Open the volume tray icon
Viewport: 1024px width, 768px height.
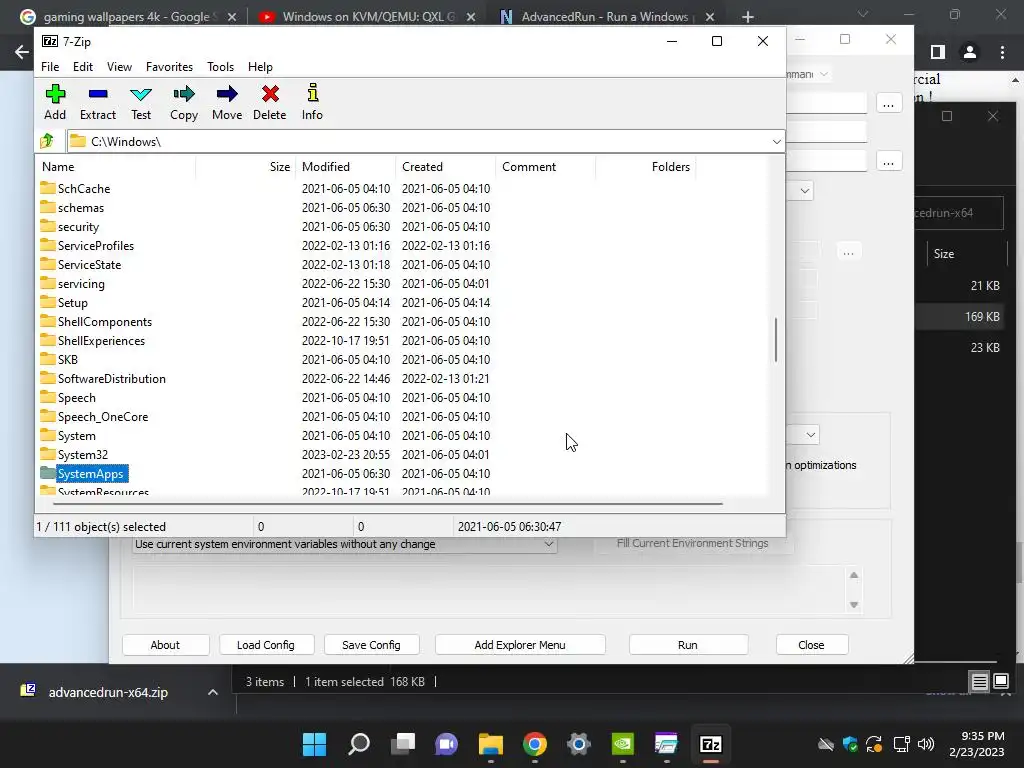[925, 744]
